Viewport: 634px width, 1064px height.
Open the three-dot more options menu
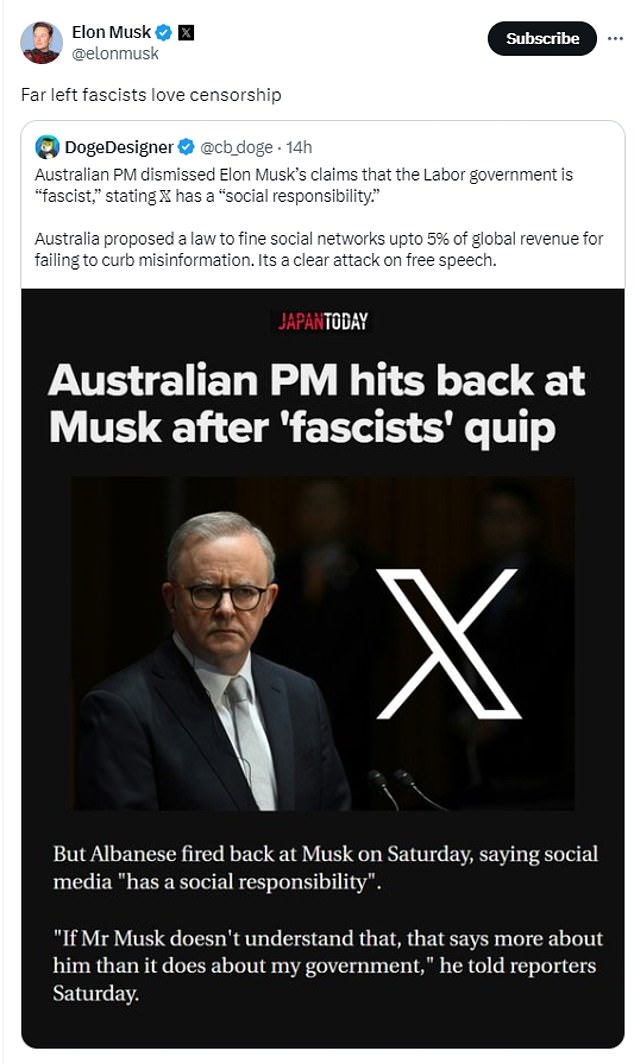615,39
